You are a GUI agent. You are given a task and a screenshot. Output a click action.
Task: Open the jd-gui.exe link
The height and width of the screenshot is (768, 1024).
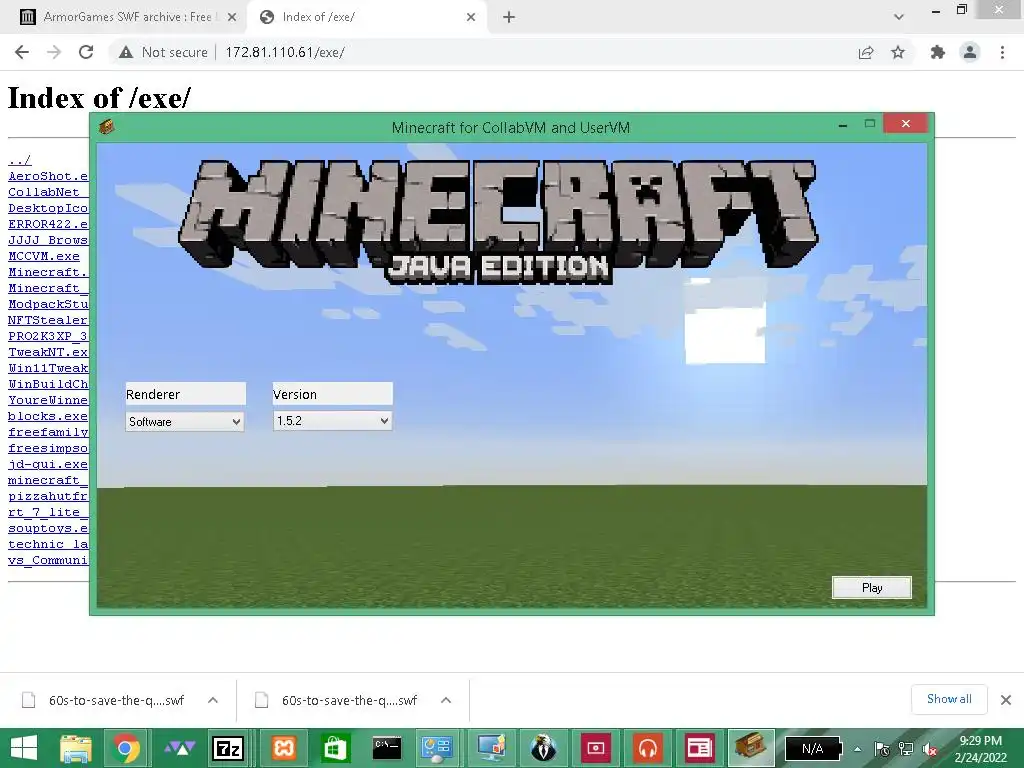click(48, 464)
